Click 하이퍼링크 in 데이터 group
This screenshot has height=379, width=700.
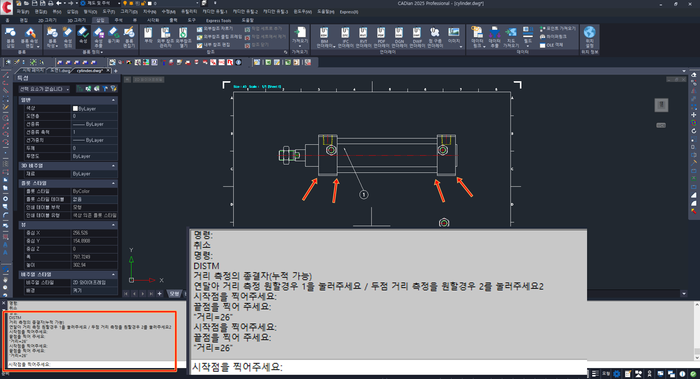coord(553,37)
